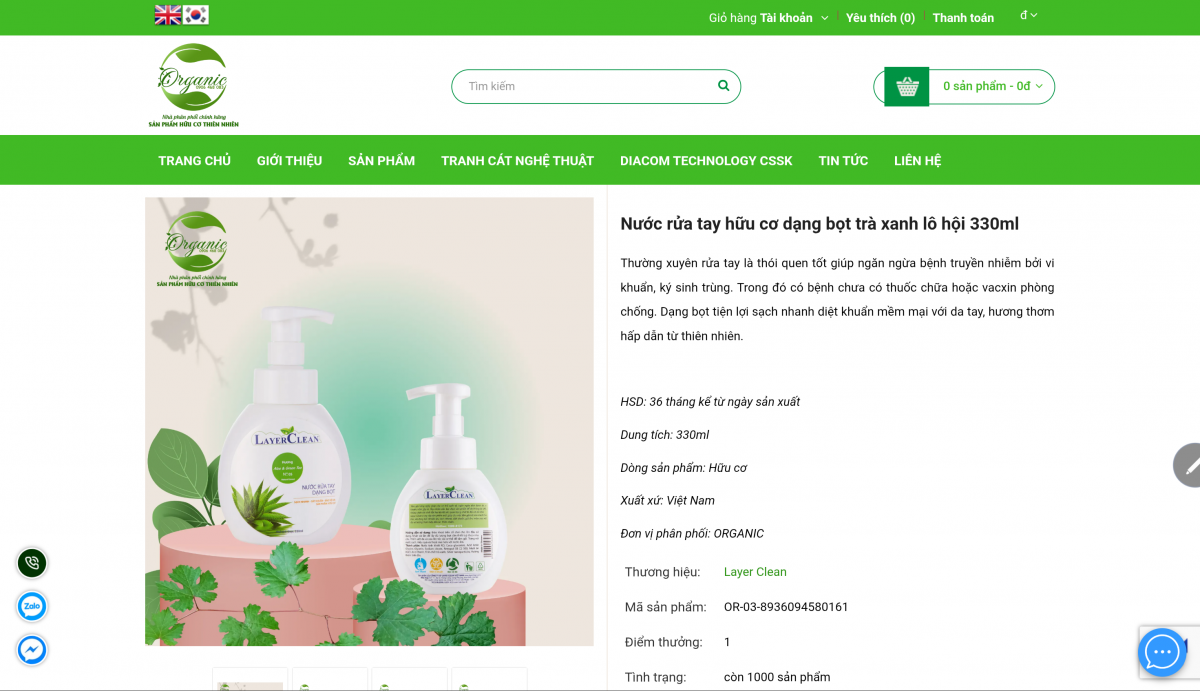Click the phone call floating icon
Screen dimensions: 1200x691
click(x=32, y=563)
